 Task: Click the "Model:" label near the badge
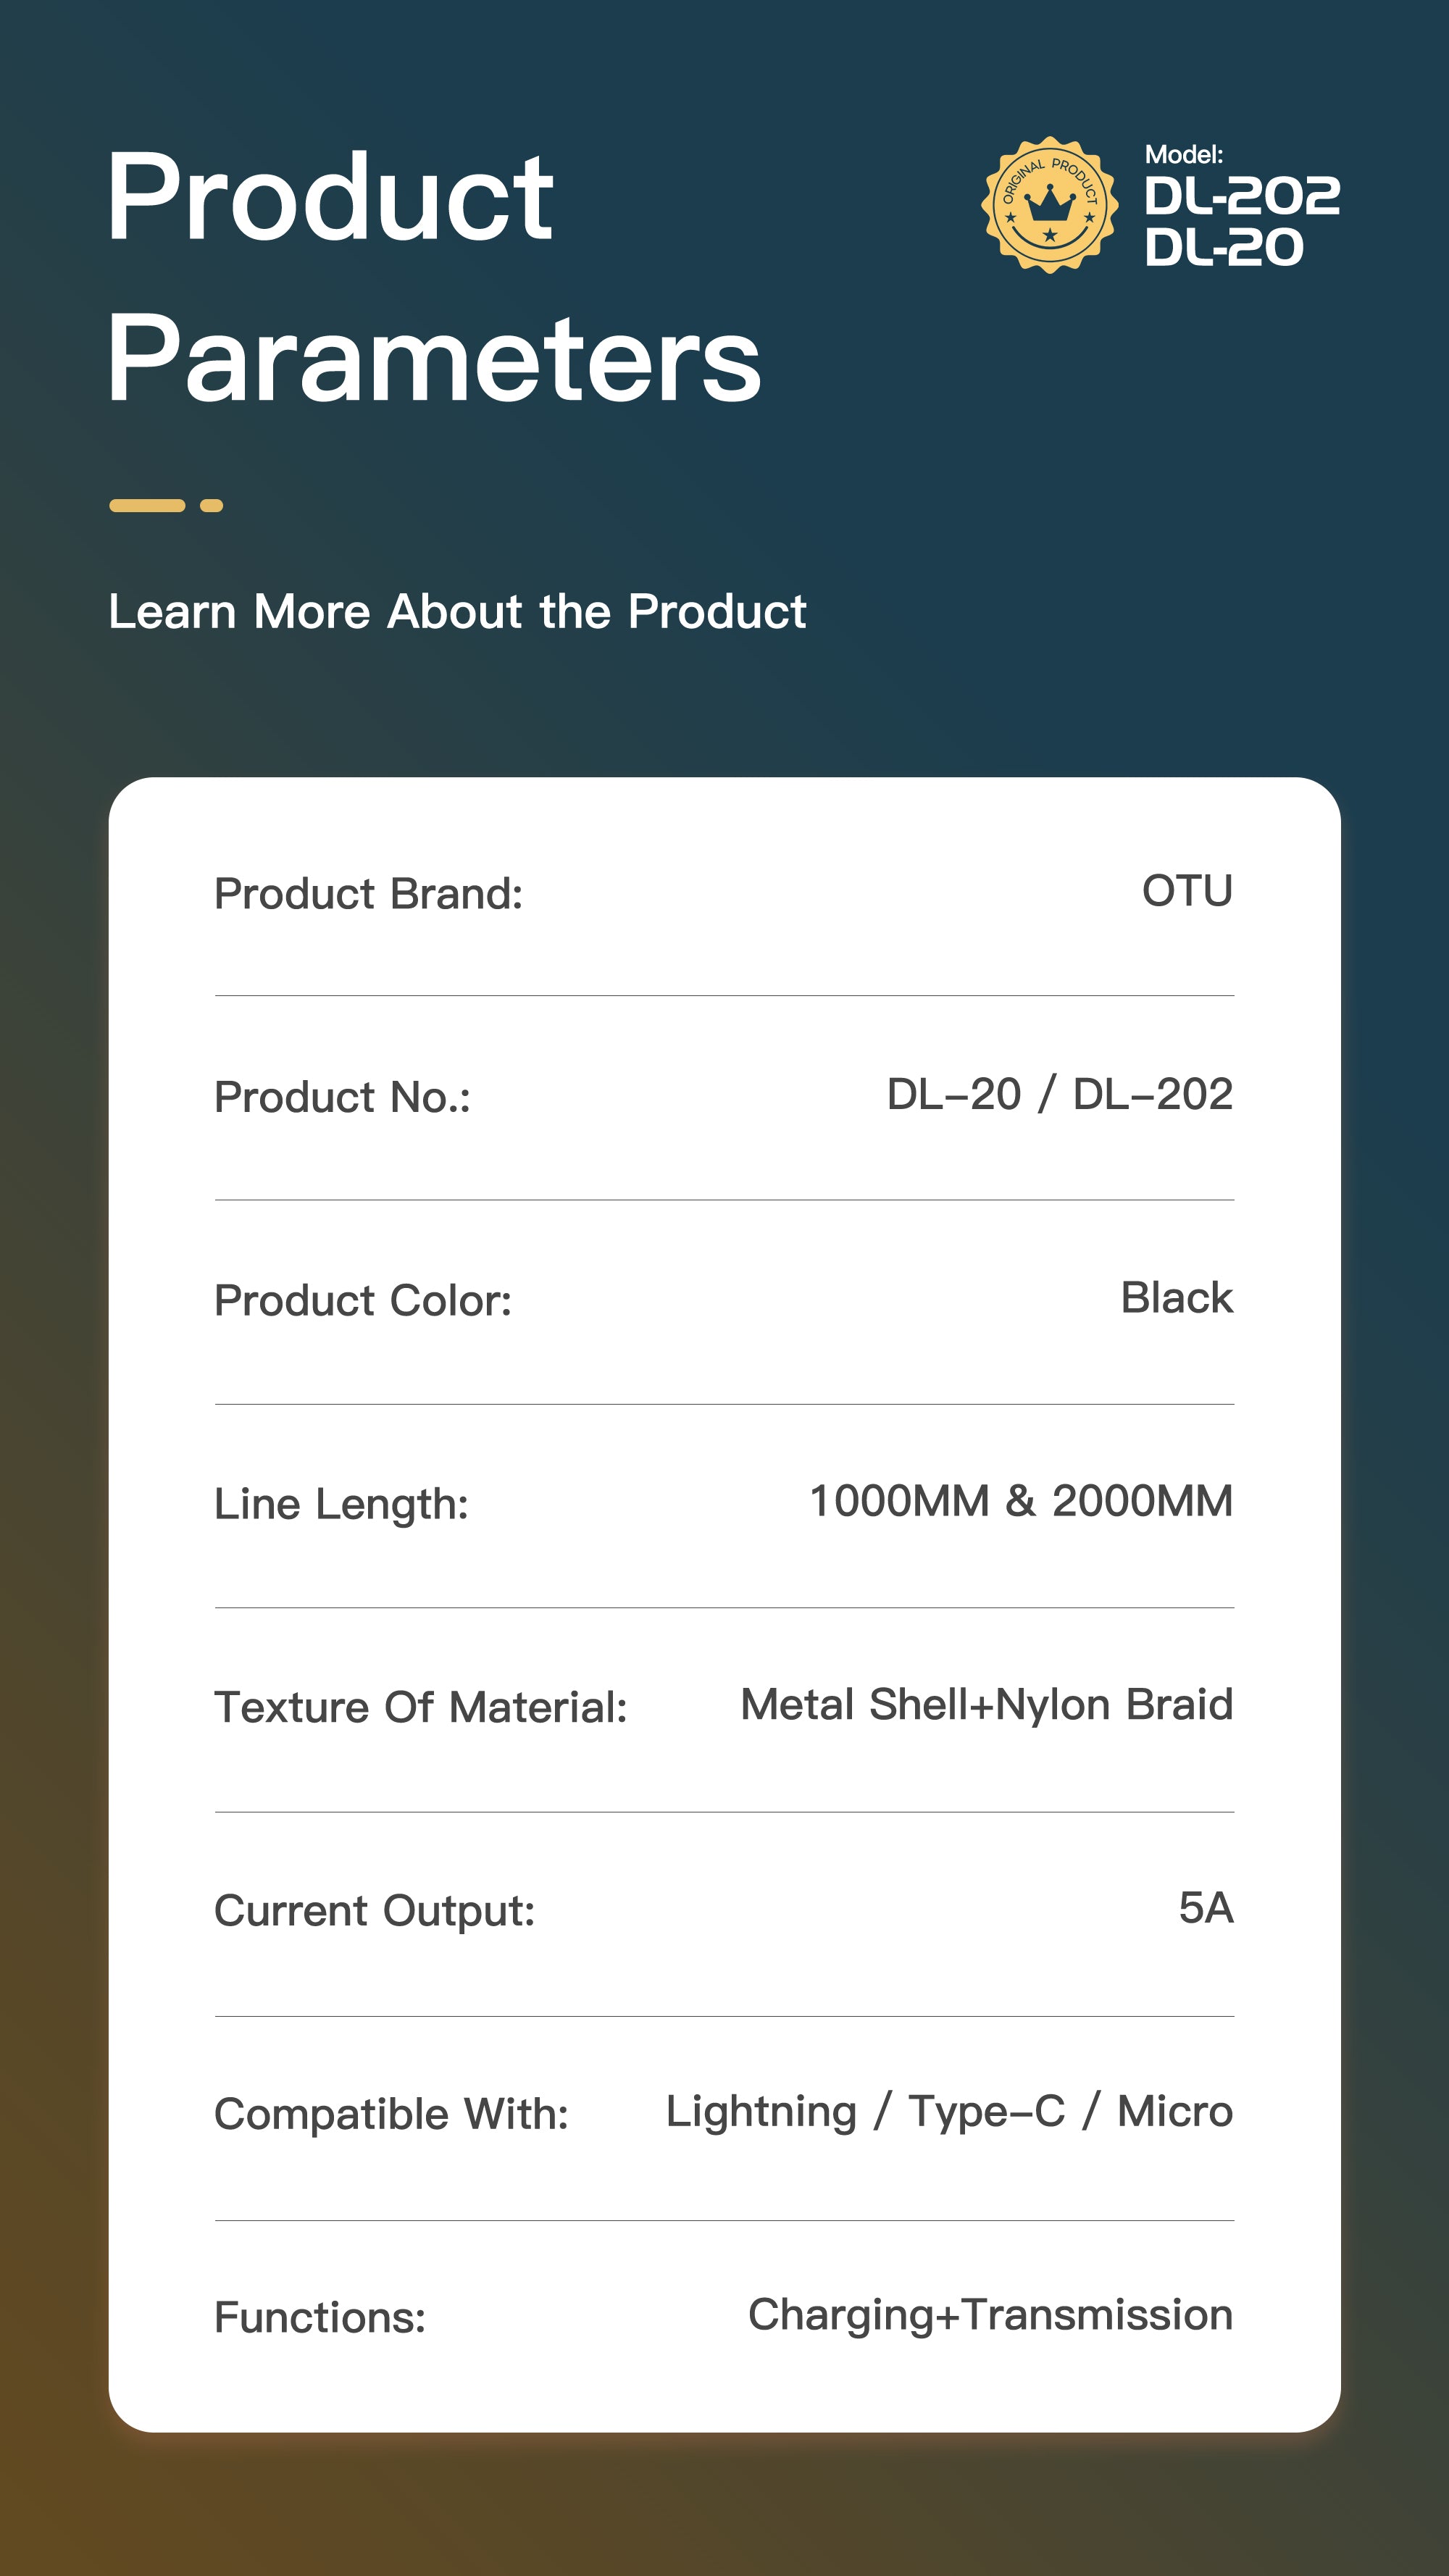[1183, 155]
